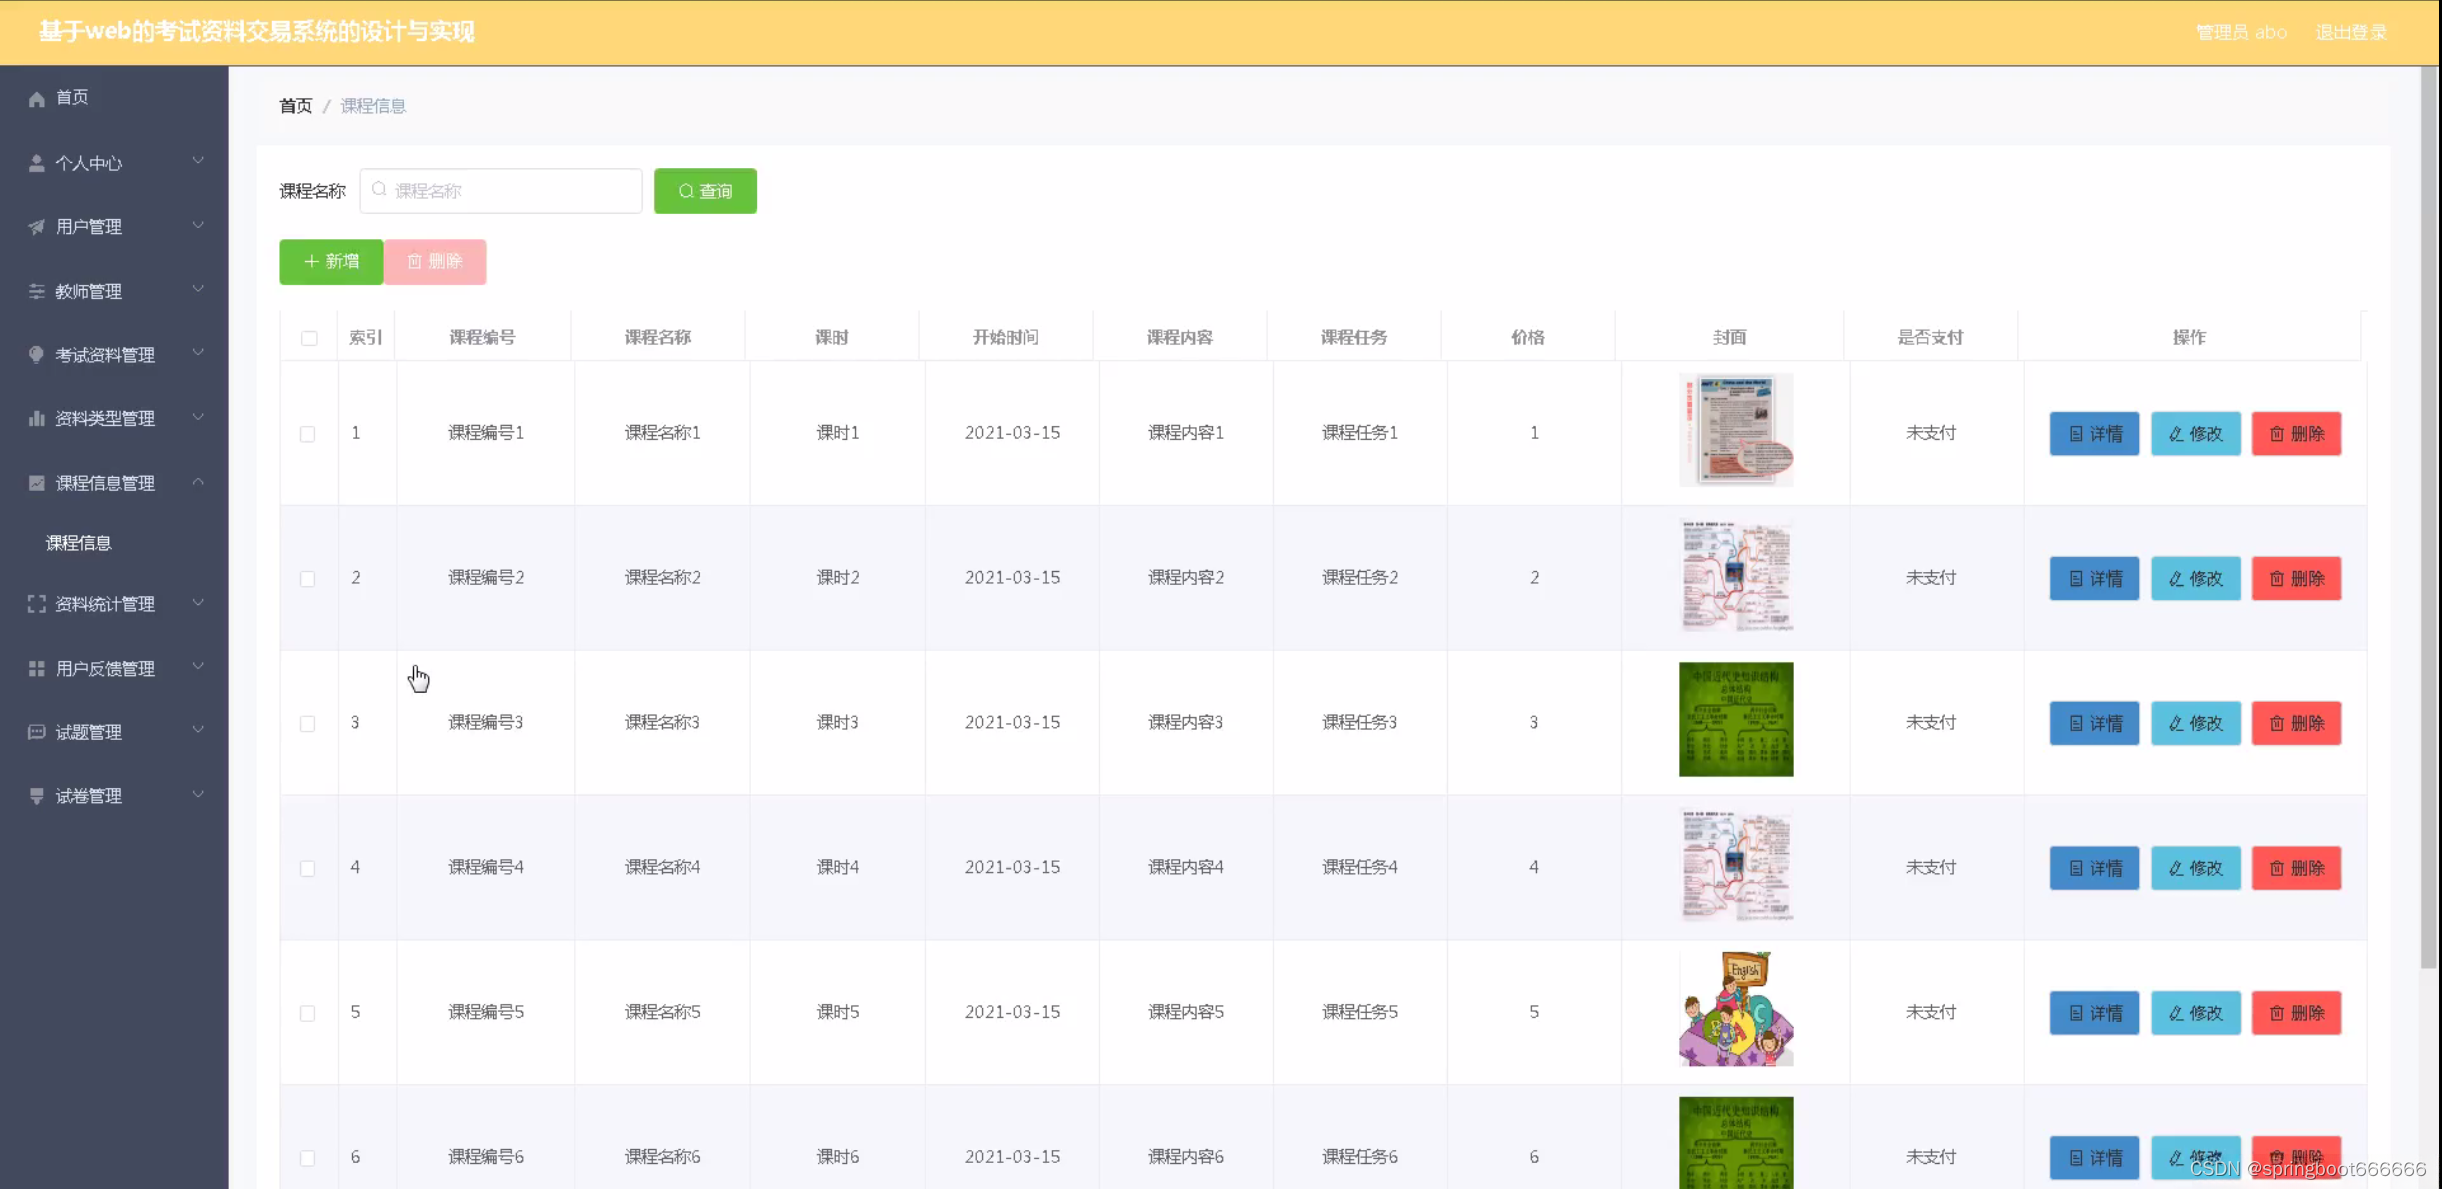The image size is (2442, 1189).
Task: Click the person icon for 个人中心
Action: coord(37,163)
